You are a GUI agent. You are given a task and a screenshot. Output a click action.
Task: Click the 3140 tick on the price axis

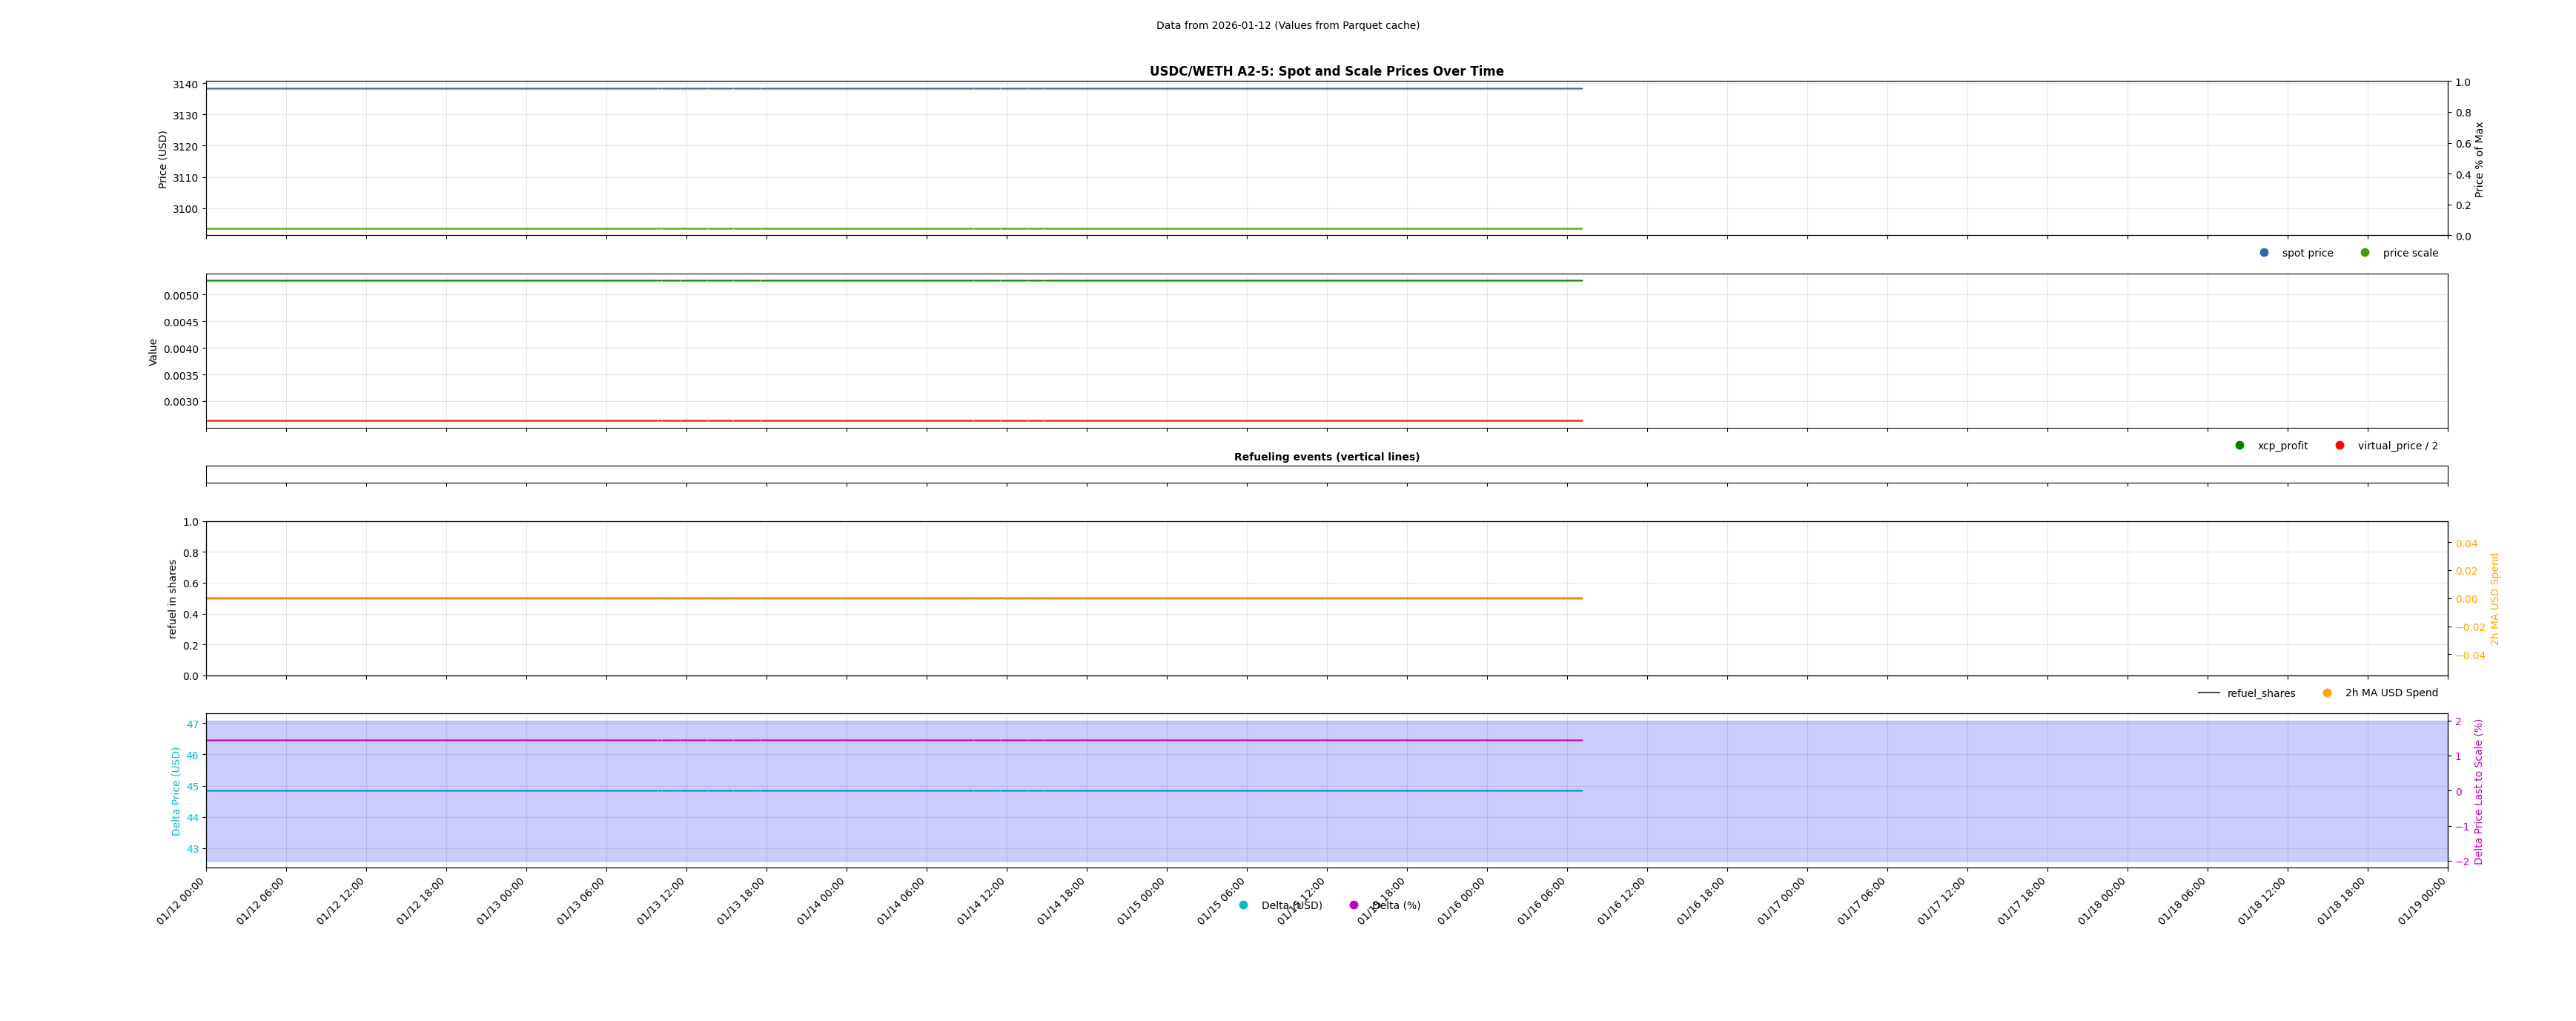[x=185, y=85]
